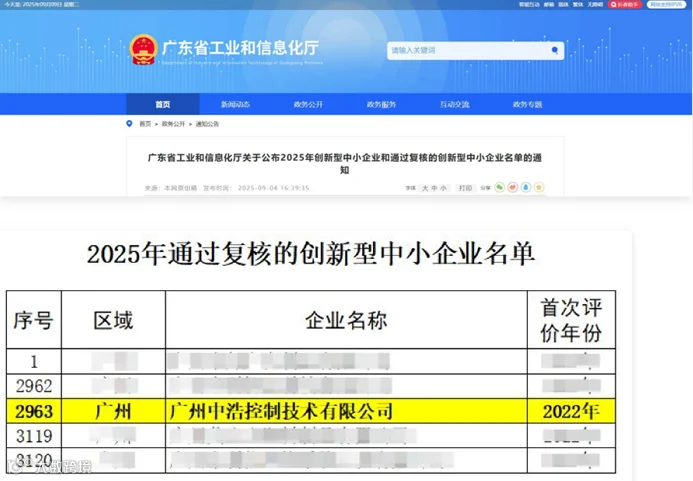Viewport: 693px width, 481px height.
Task: Open the 互动交流 navigation tab
Action: click(455, 104)
